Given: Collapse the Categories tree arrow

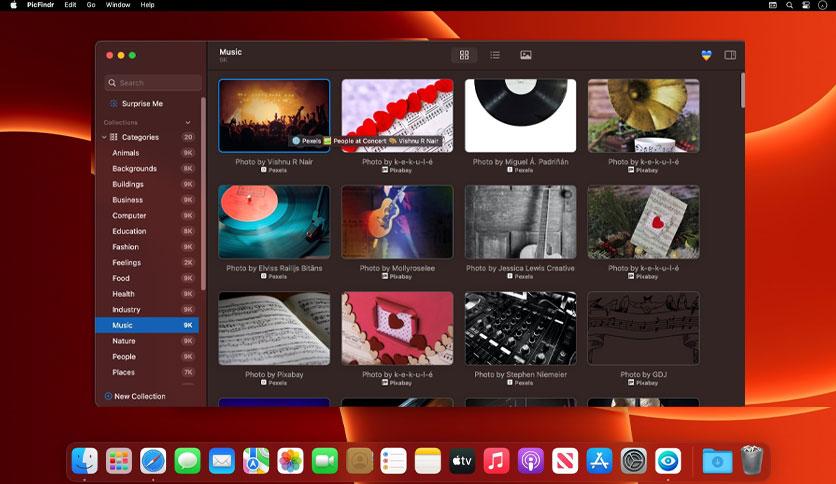Looking at the screenshot, I should point(104,137).
